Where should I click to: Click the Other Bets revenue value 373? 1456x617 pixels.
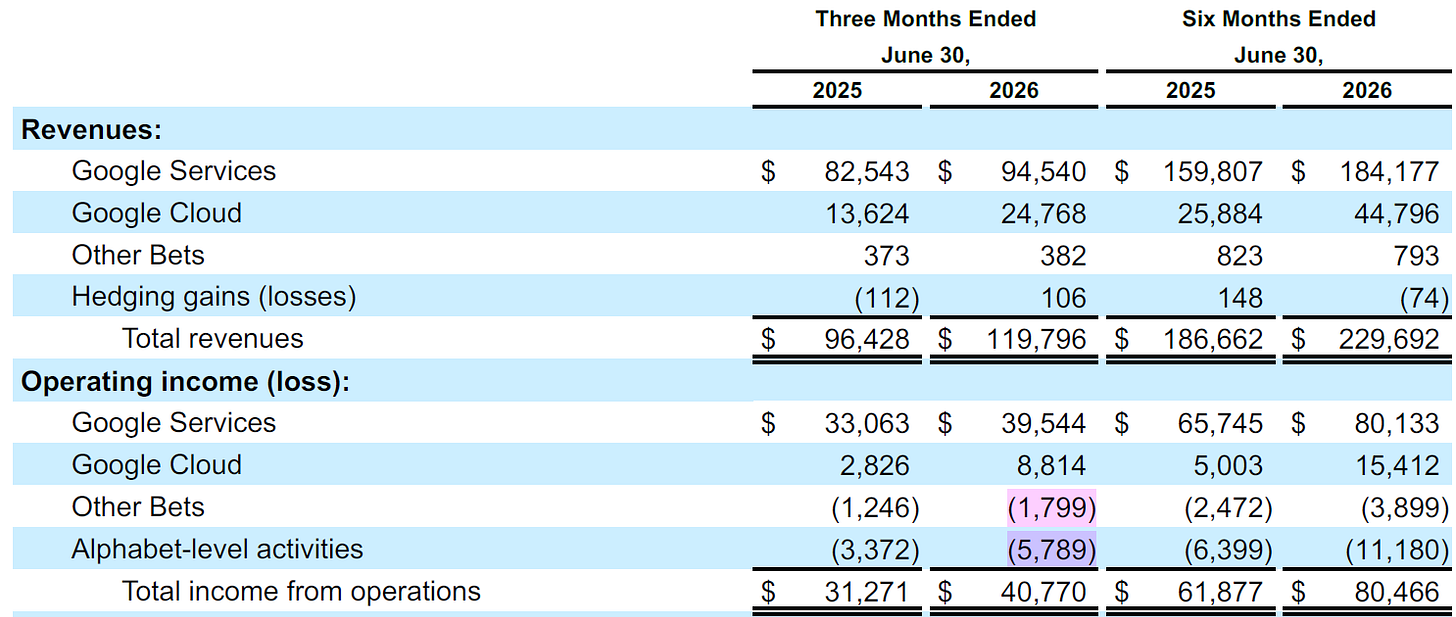[x=888, y=256]
